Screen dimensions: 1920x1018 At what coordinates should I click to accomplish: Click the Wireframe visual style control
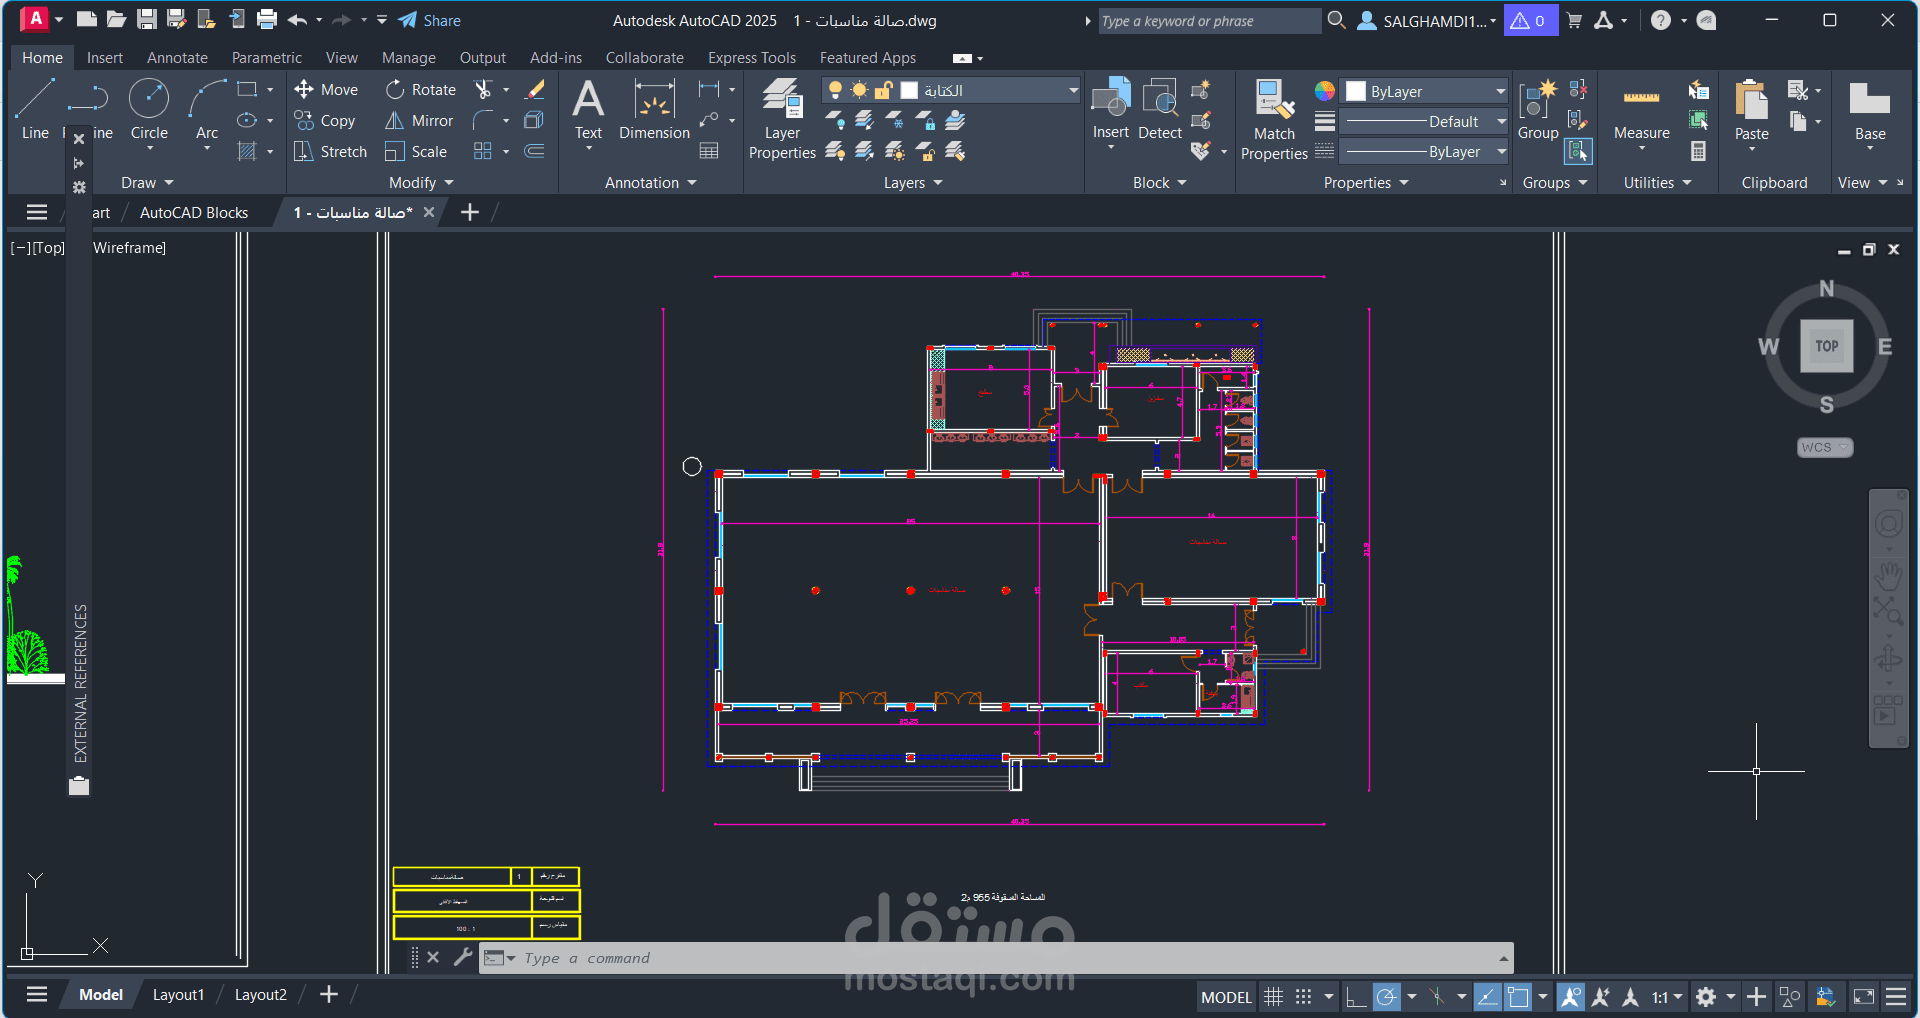click(x=129, y=248)
